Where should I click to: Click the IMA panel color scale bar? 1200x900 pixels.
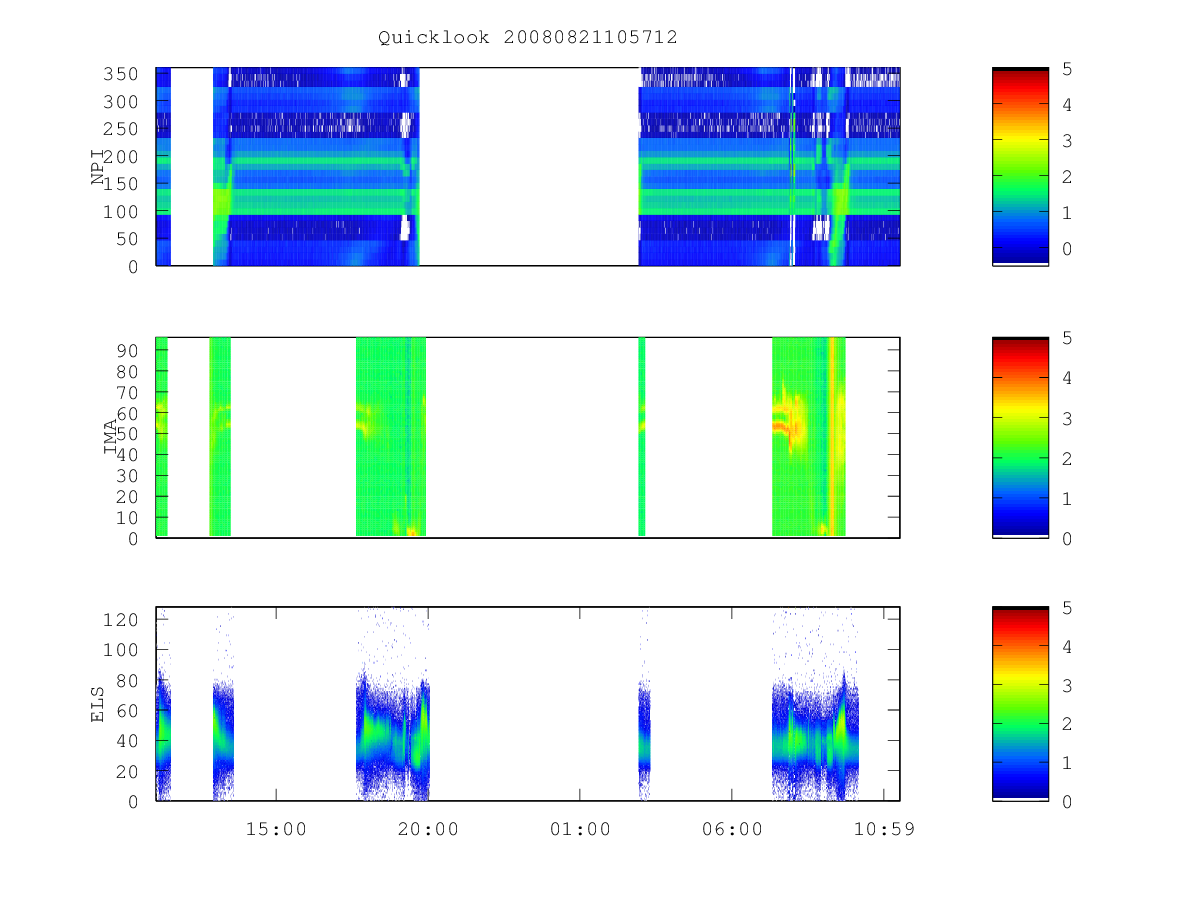1020,437
